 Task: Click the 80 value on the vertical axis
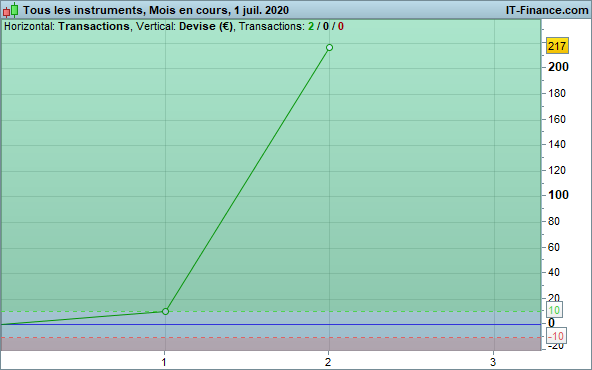pos(554,221)
